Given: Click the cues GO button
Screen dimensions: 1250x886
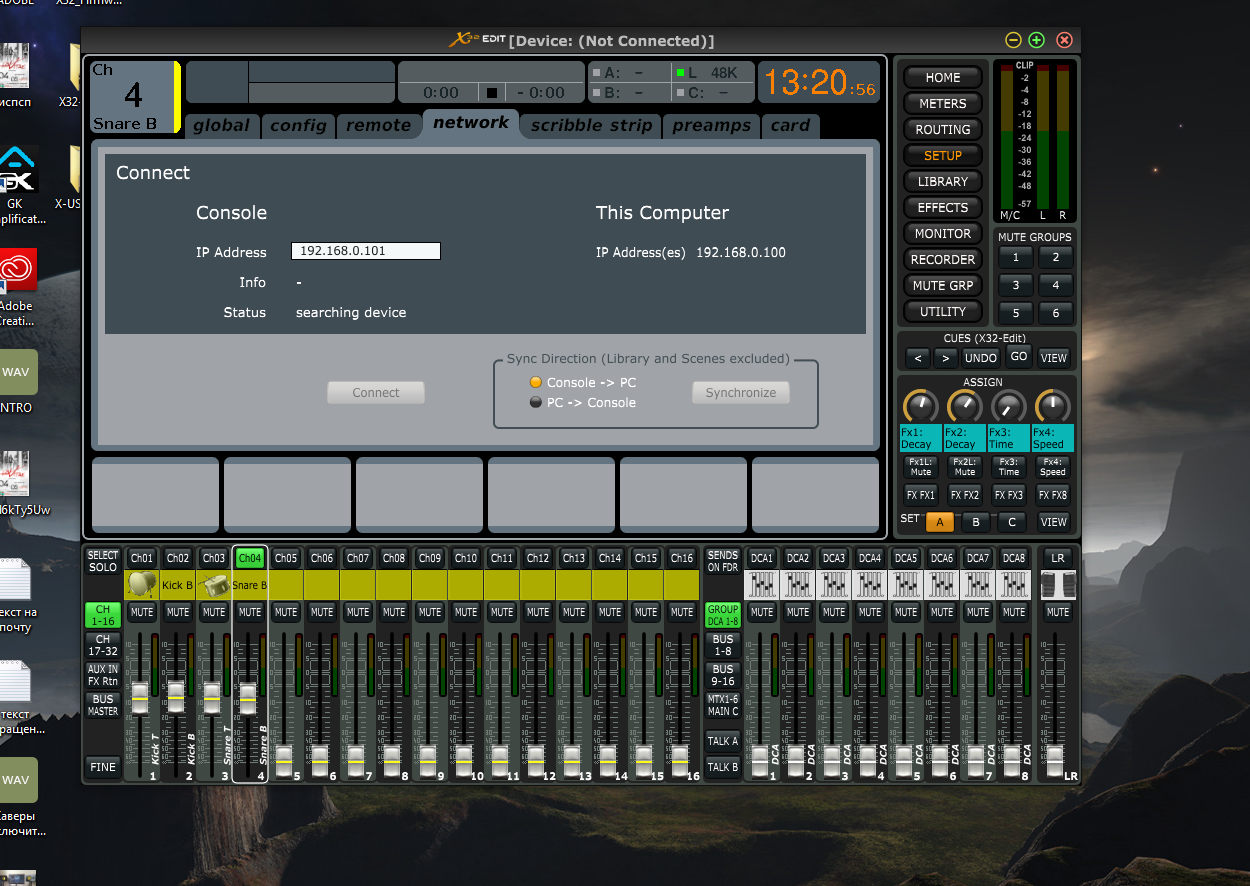Looking at the screenshot, I should 1018,357.
